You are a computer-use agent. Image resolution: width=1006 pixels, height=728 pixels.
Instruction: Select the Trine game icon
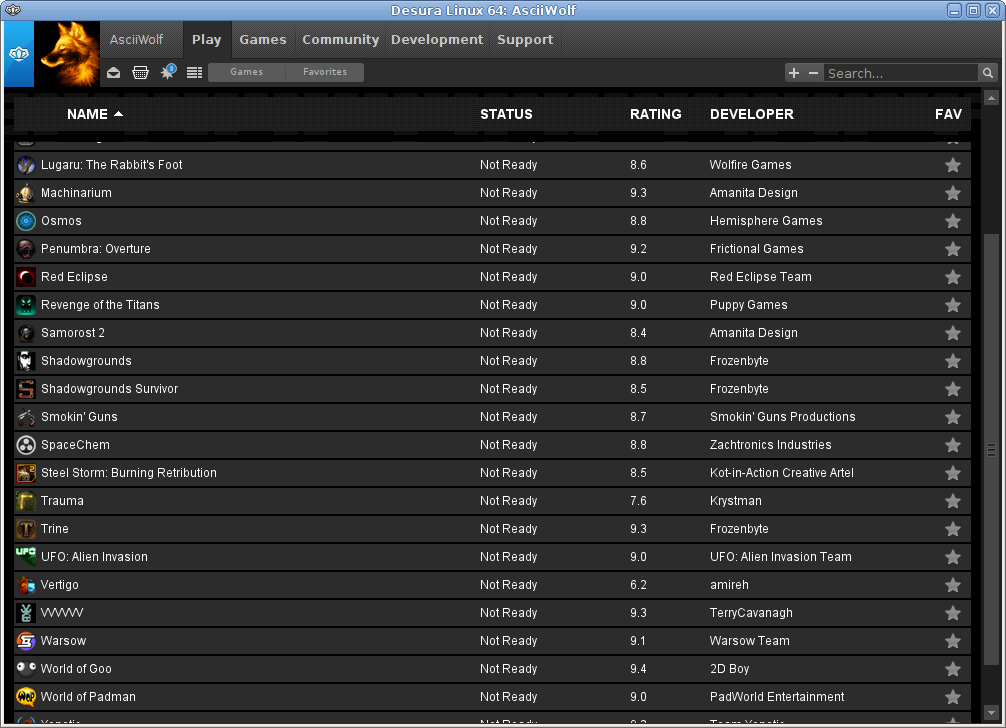click(x=26, y=529)
